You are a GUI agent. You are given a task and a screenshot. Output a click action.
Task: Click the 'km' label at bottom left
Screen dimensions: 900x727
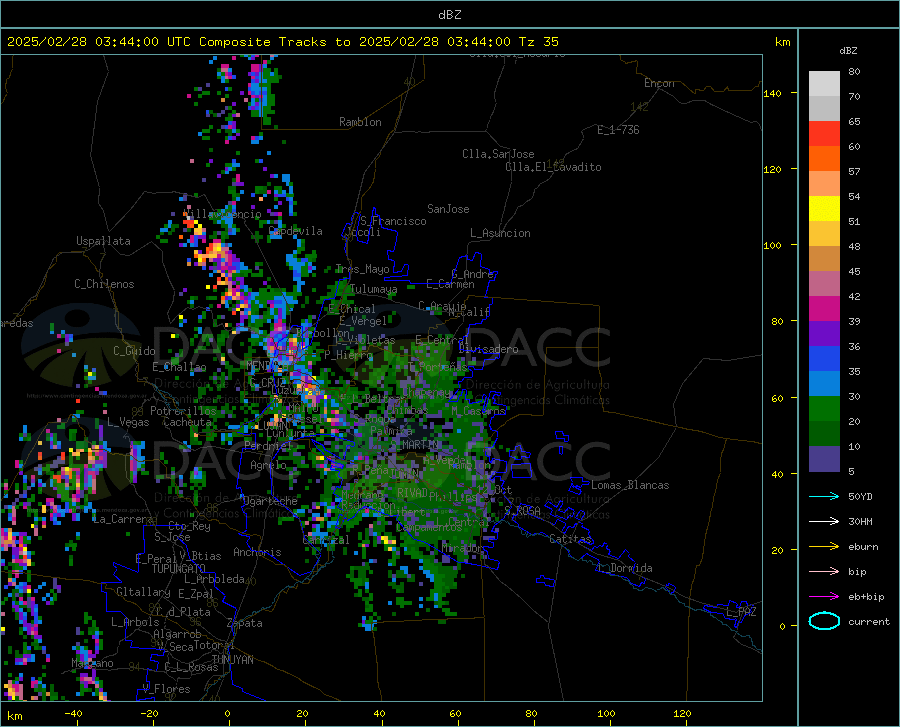[14, 716]
